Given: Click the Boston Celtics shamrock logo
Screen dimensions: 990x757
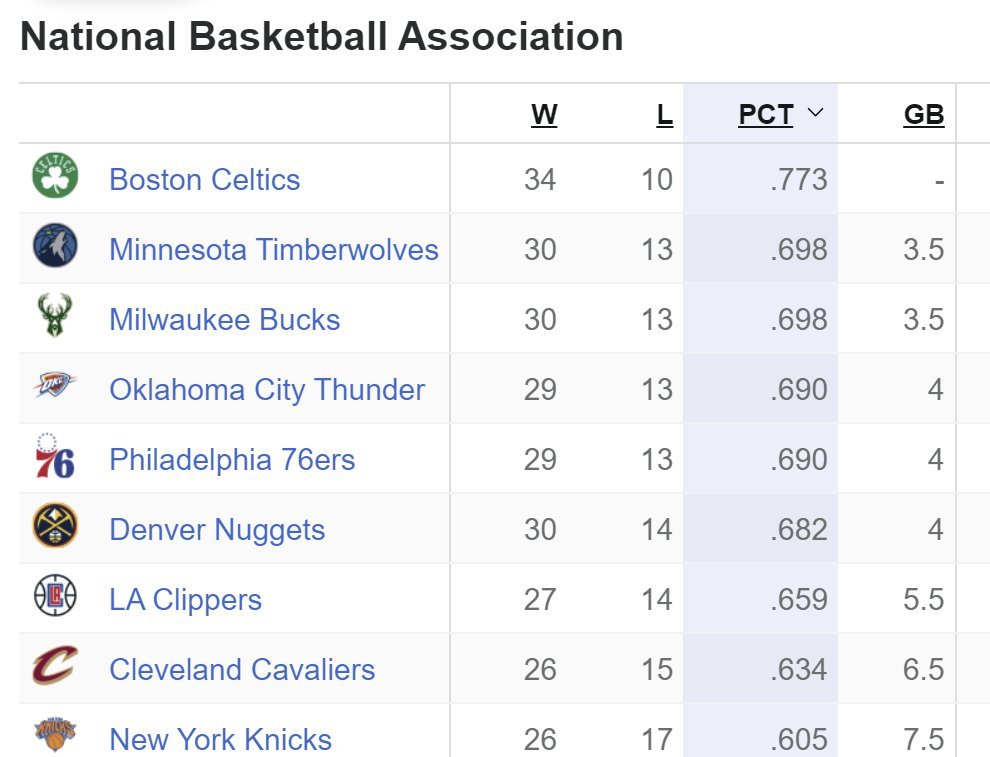Looking at the screenshot, I should (56, 176).
